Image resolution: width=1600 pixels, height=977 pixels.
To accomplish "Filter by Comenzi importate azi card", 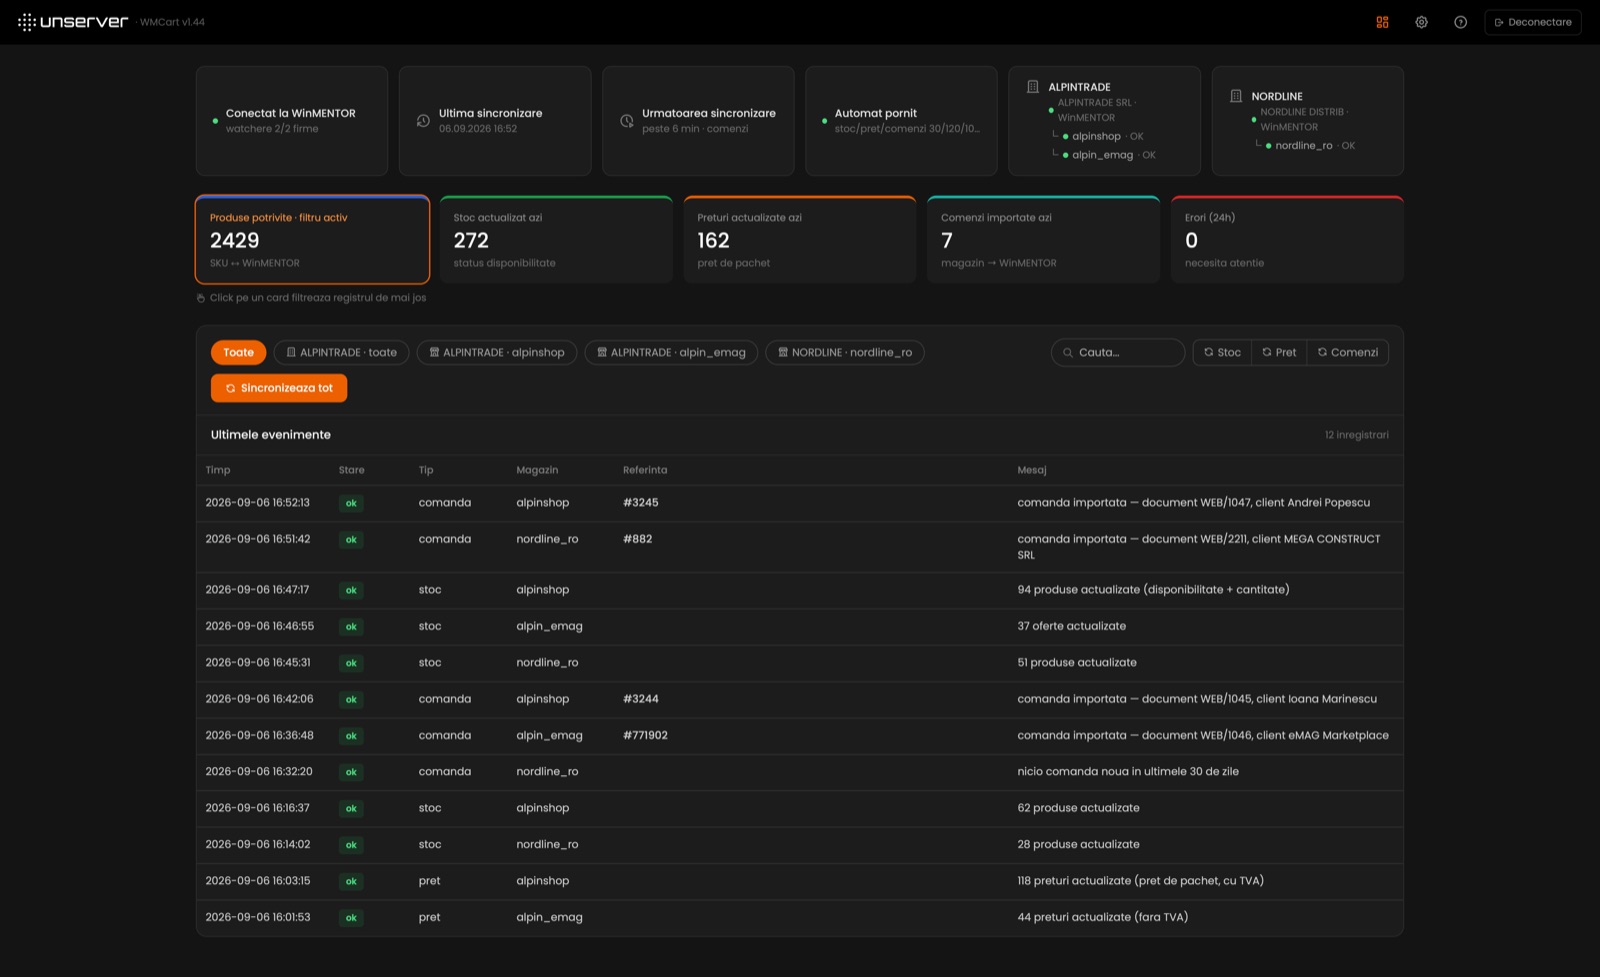I will pos(1043,240).
